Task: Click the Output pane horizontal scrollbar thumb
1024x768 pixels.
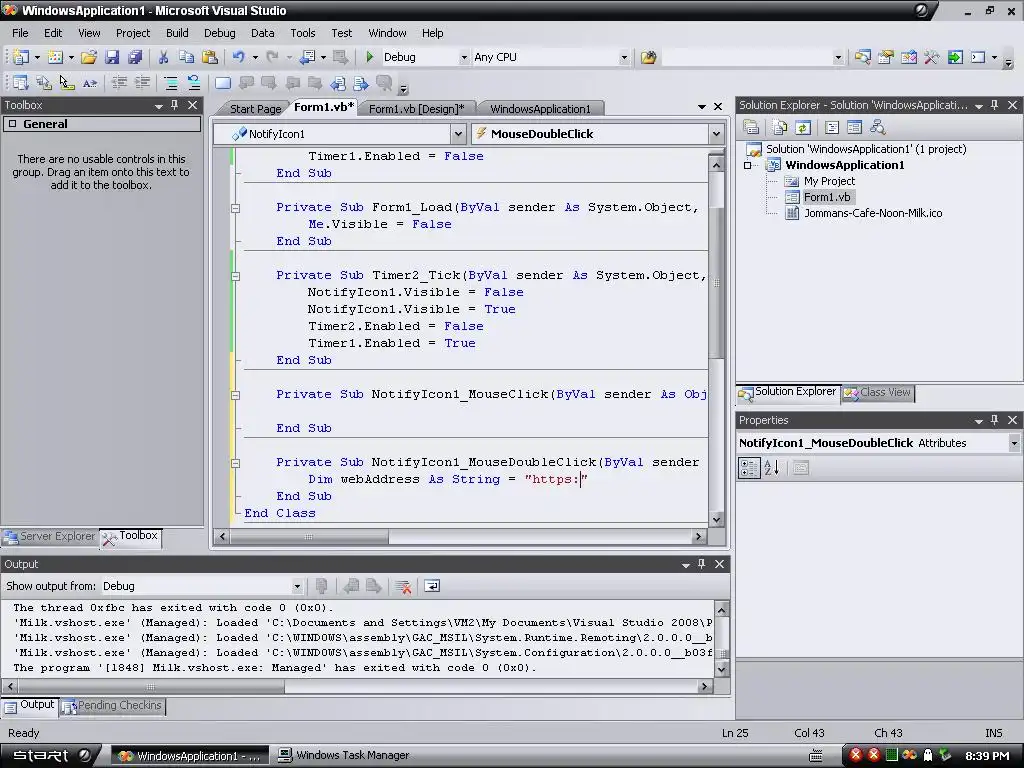Action: pos(152,687)
